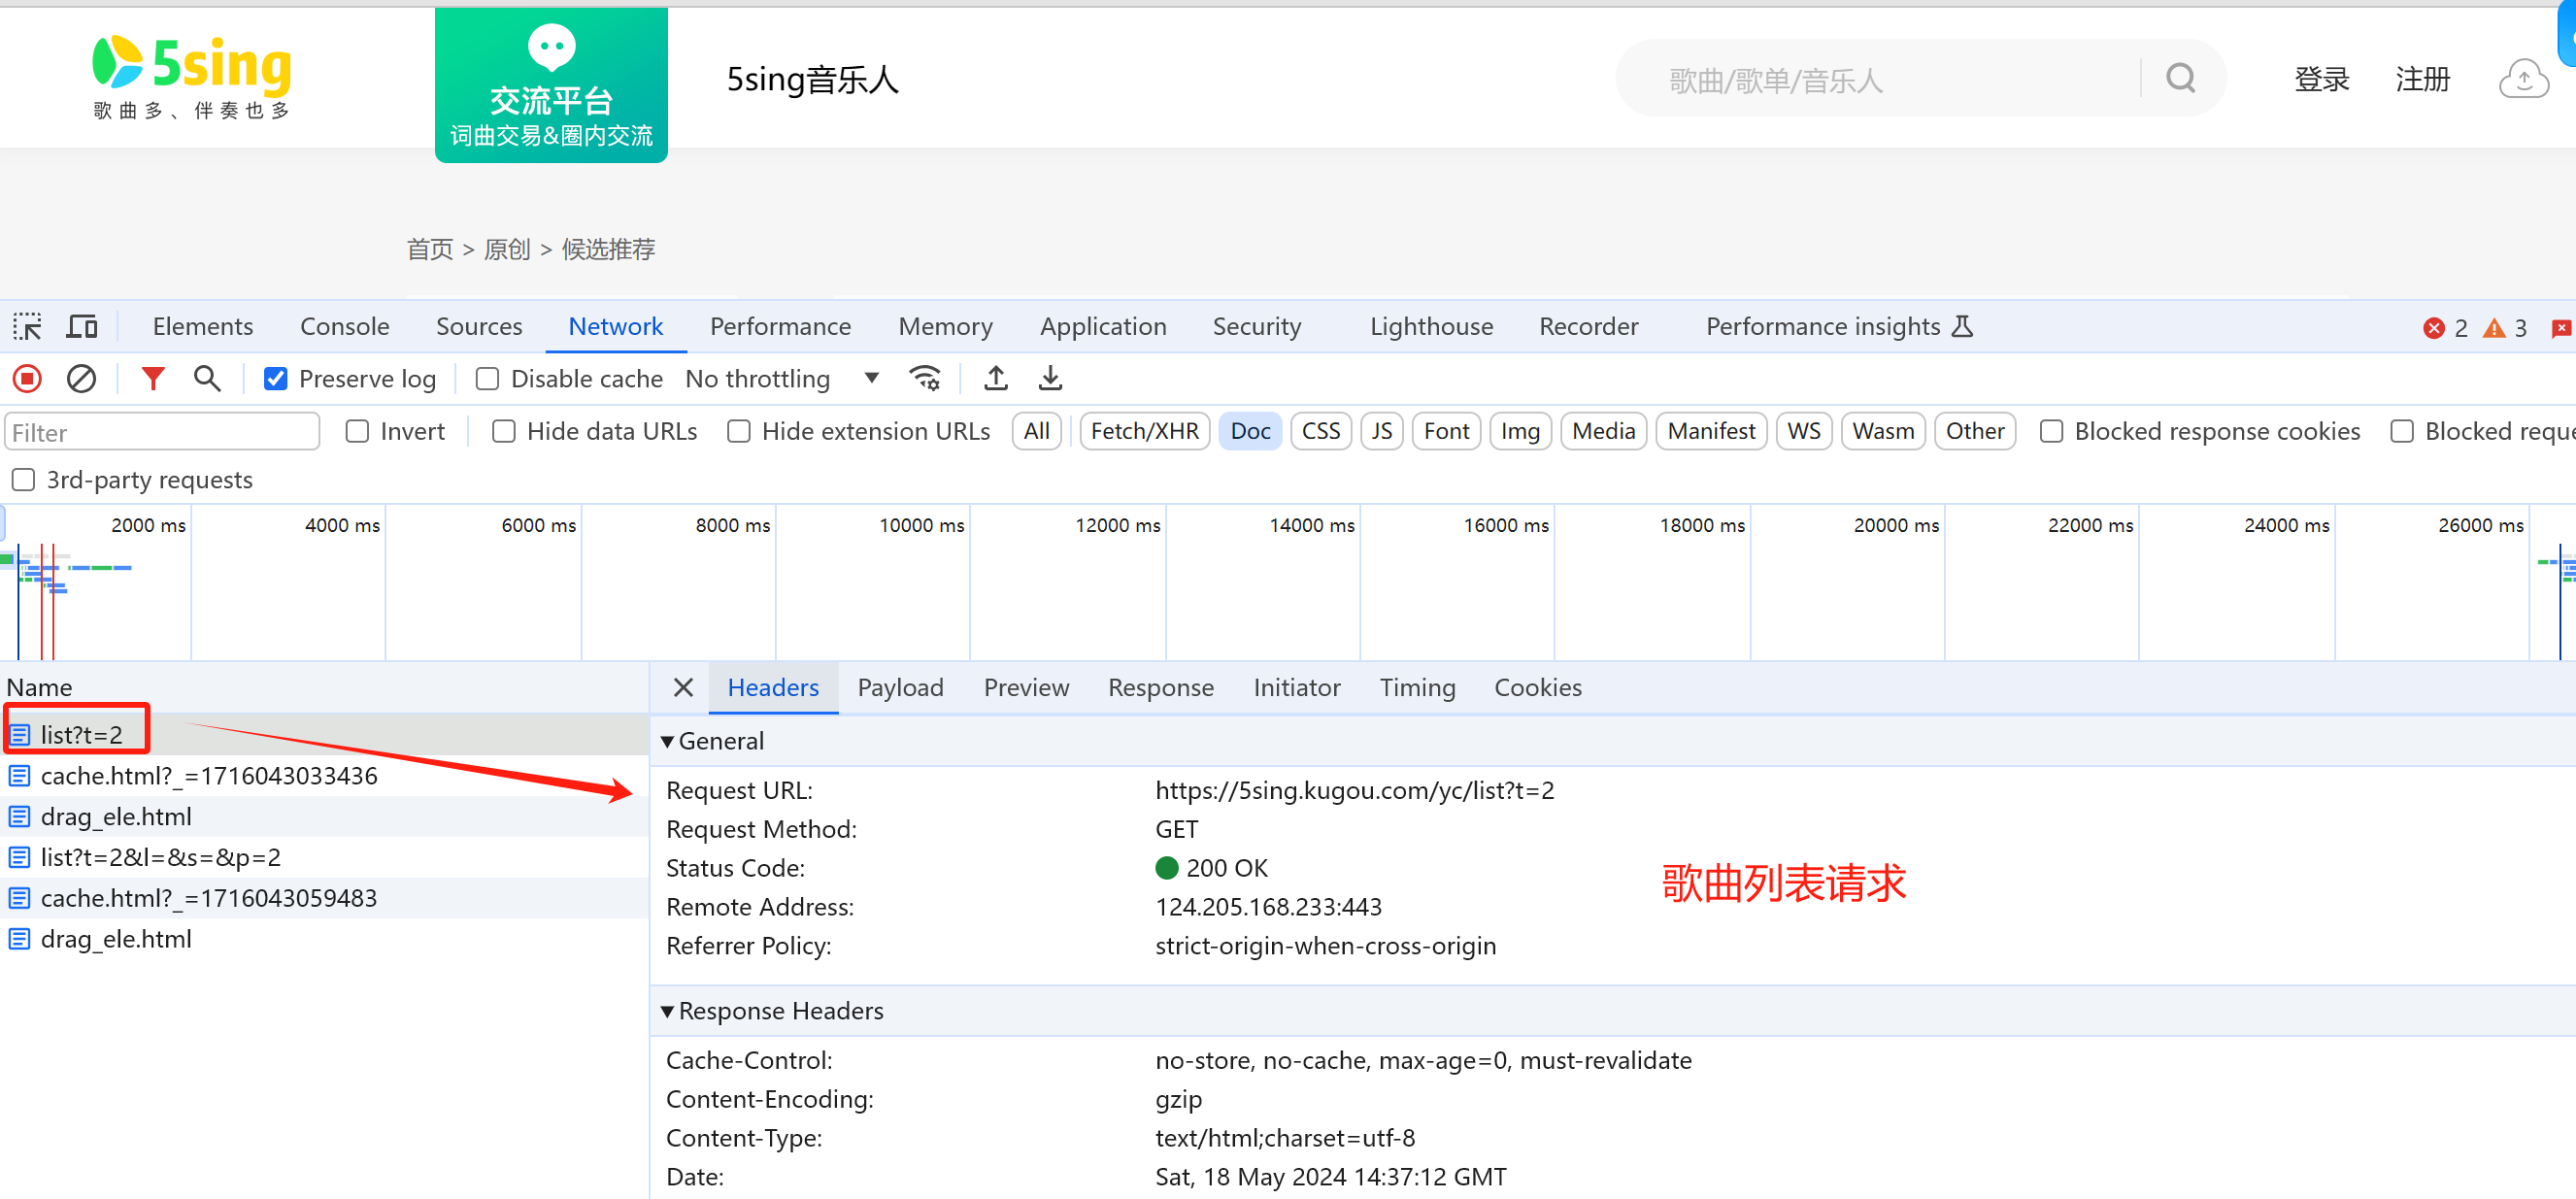Click the 5sing logo
This screenshot has width=2576, height=1199.
coord(192,77)
